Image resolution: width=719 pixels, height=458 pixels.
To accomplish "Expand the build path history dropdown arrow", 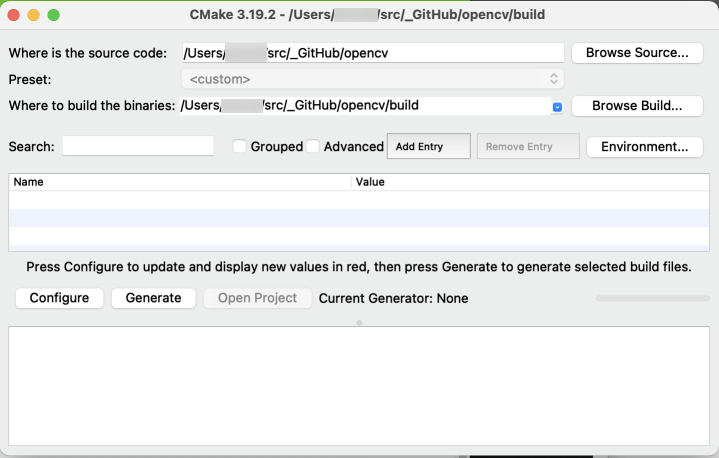I will click(557, 107).
